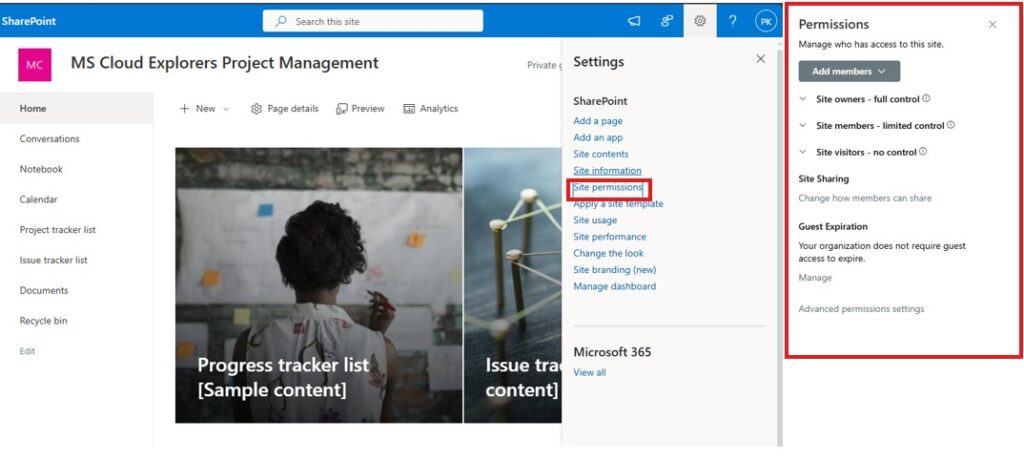
Task: Open Analytics in the command bar
Action: tap(430, 108)
